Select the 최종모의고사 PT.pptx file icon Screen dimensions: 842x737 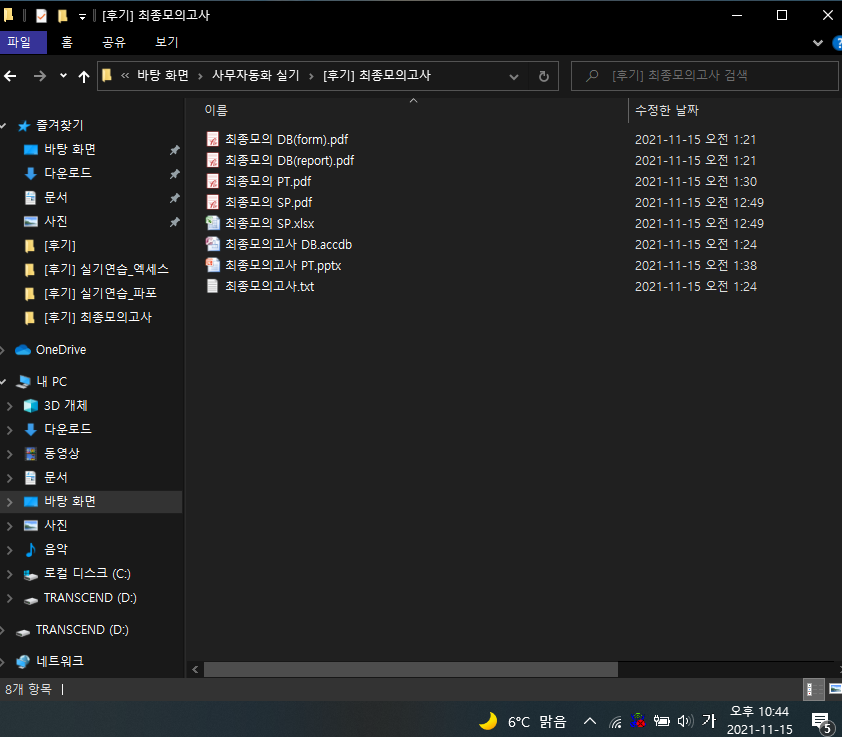pos(212,265)
